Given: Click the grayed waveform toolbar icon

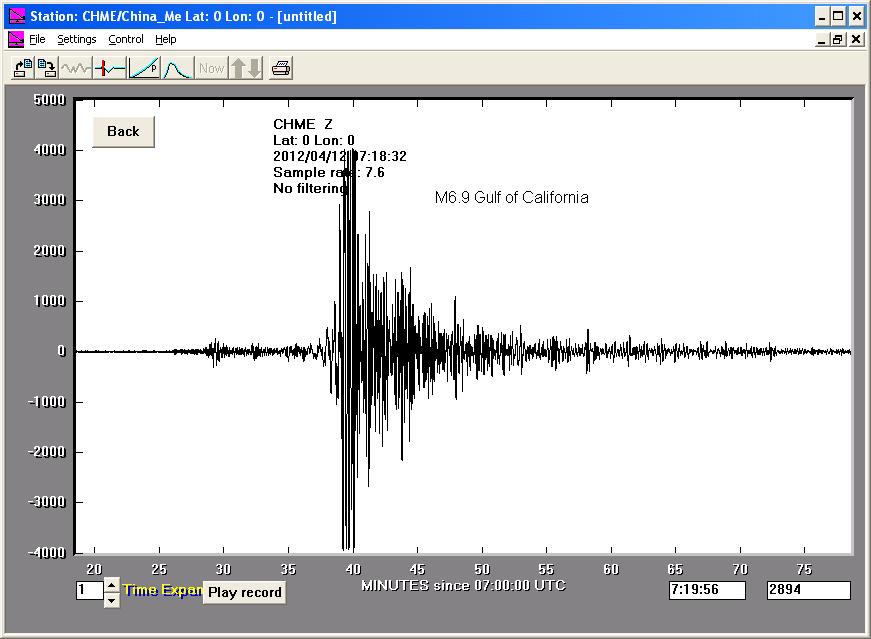Looking at the screenshot, I should (76, 68).
